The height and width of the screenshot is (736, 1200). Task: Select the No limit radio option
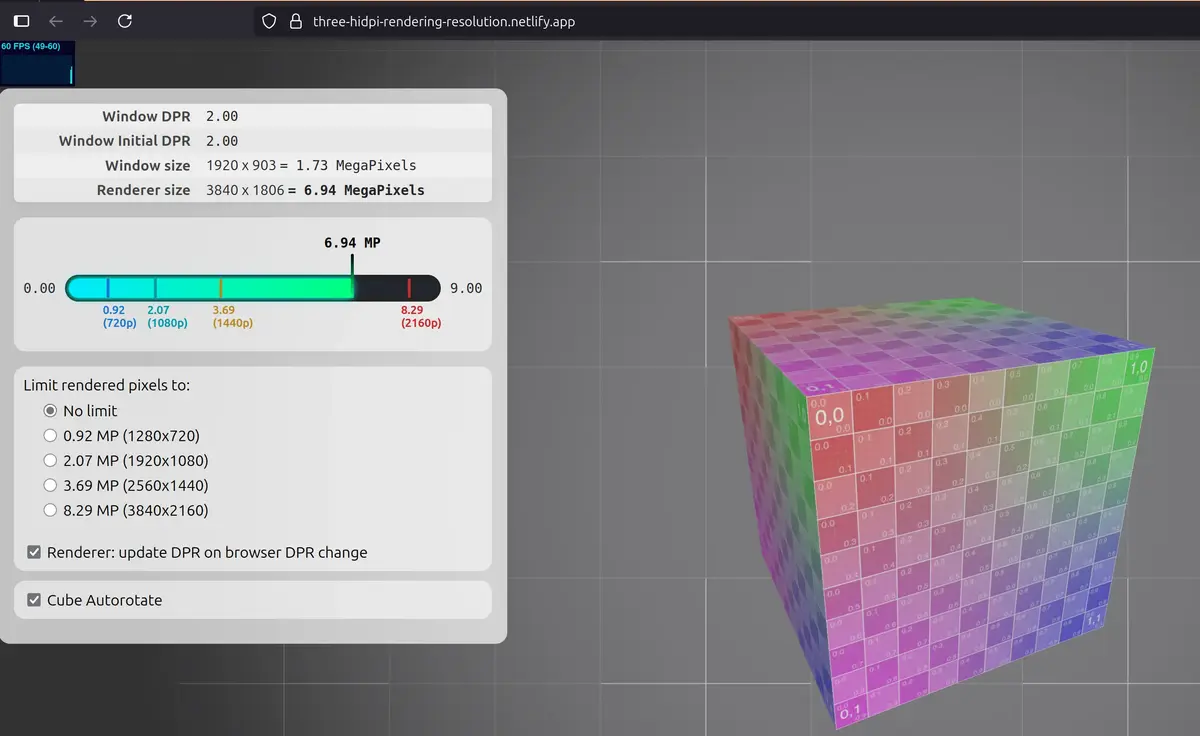pyautogui.click(x=51, y=411)
